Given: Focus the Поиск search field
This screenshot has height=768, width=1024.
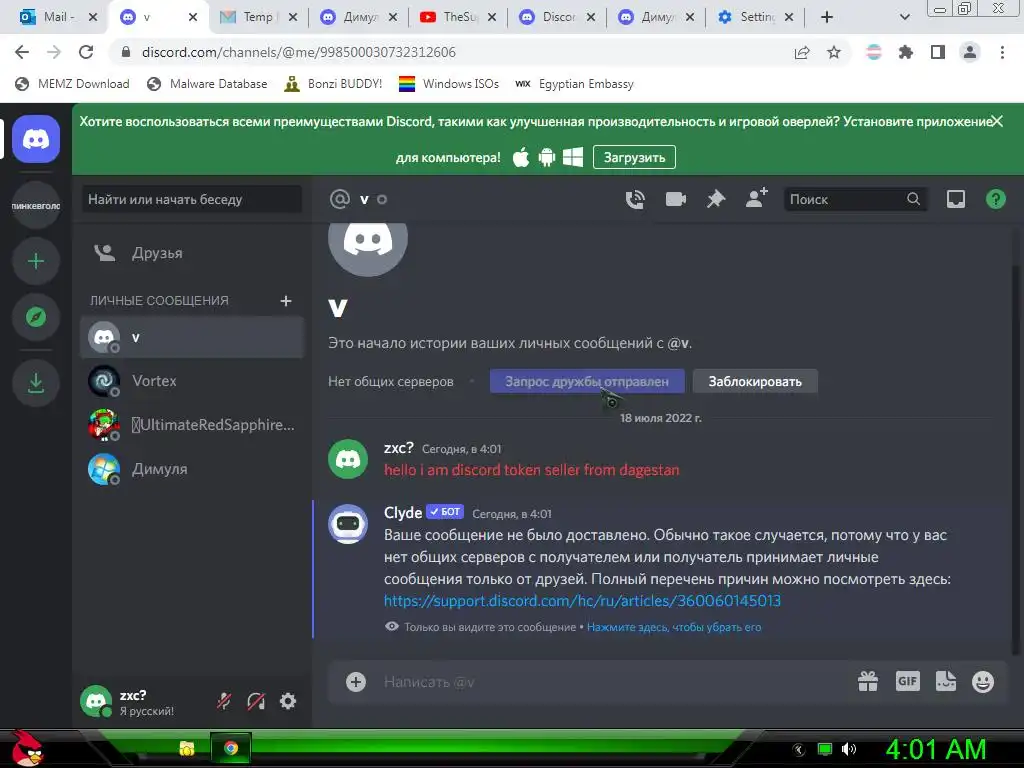Looking at the screenshot, I should (x=855, y=199).
